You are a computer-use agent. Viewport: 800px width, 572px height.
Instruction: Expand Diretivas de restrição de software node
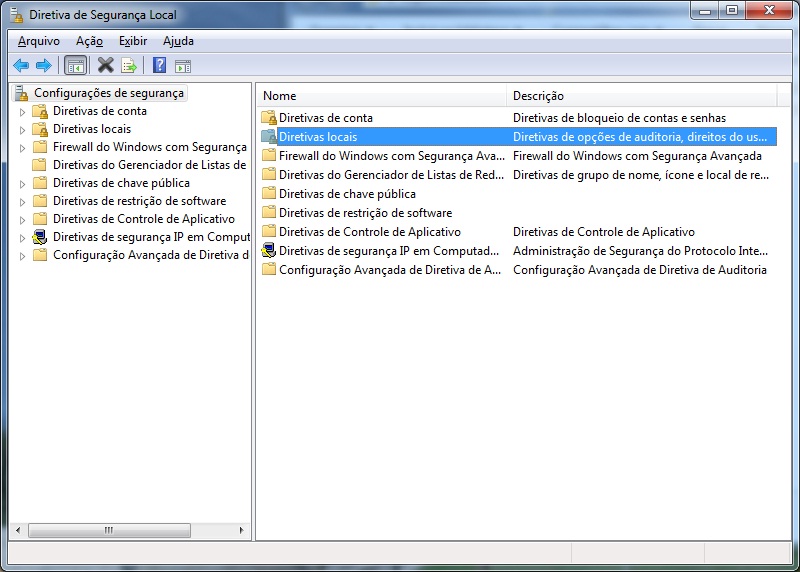(x=22, y=202)
